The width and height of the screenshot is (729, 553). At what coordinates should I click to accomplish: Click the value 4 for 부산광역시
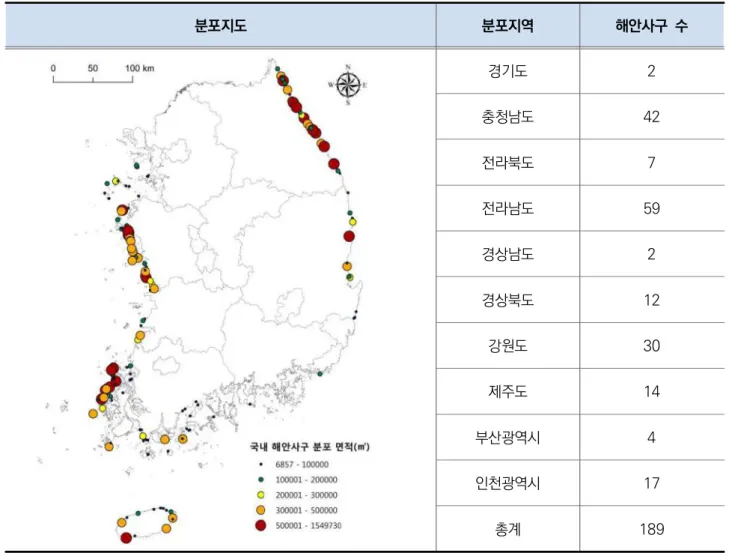[x=651, y=437]
